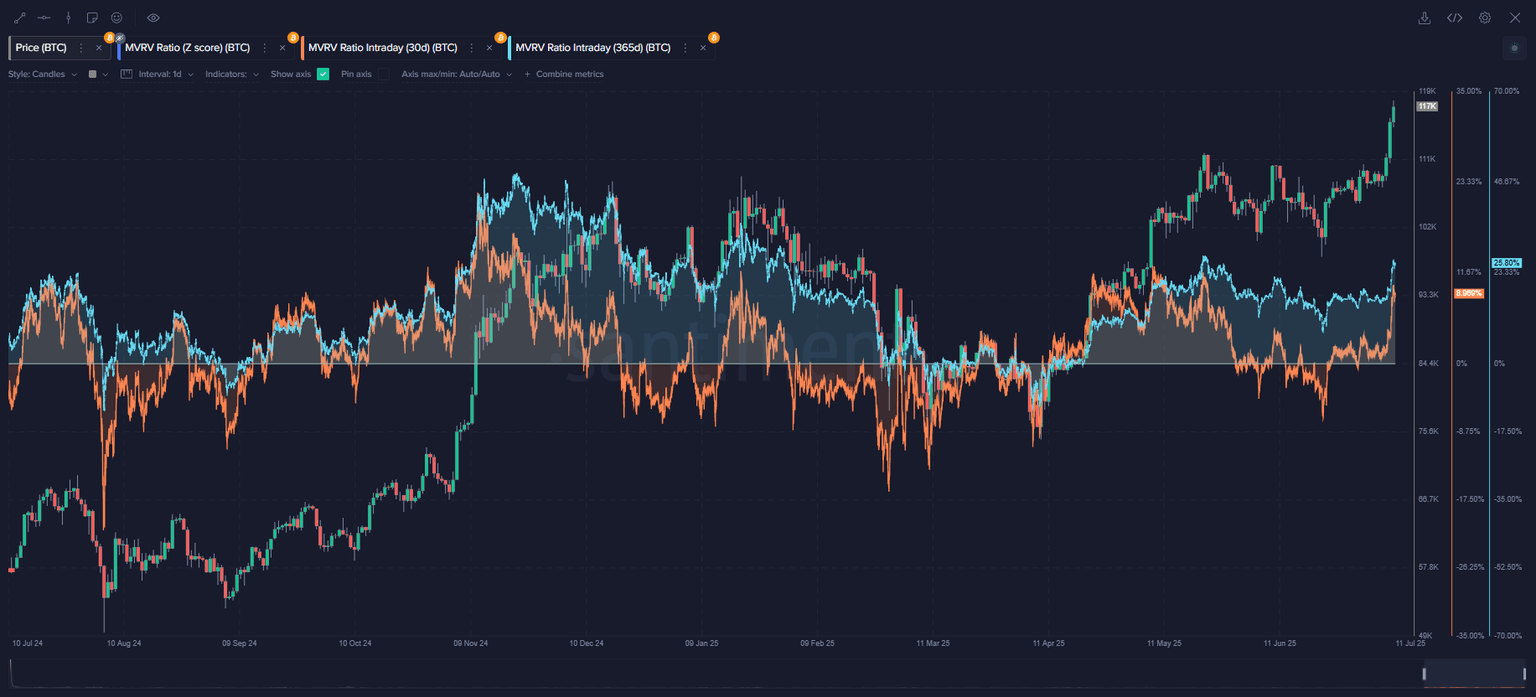Image resolution: width=1536 pixels, height=697 pixels.
Task: Open the Style: Candles dropdown
Action: [42, 74]
